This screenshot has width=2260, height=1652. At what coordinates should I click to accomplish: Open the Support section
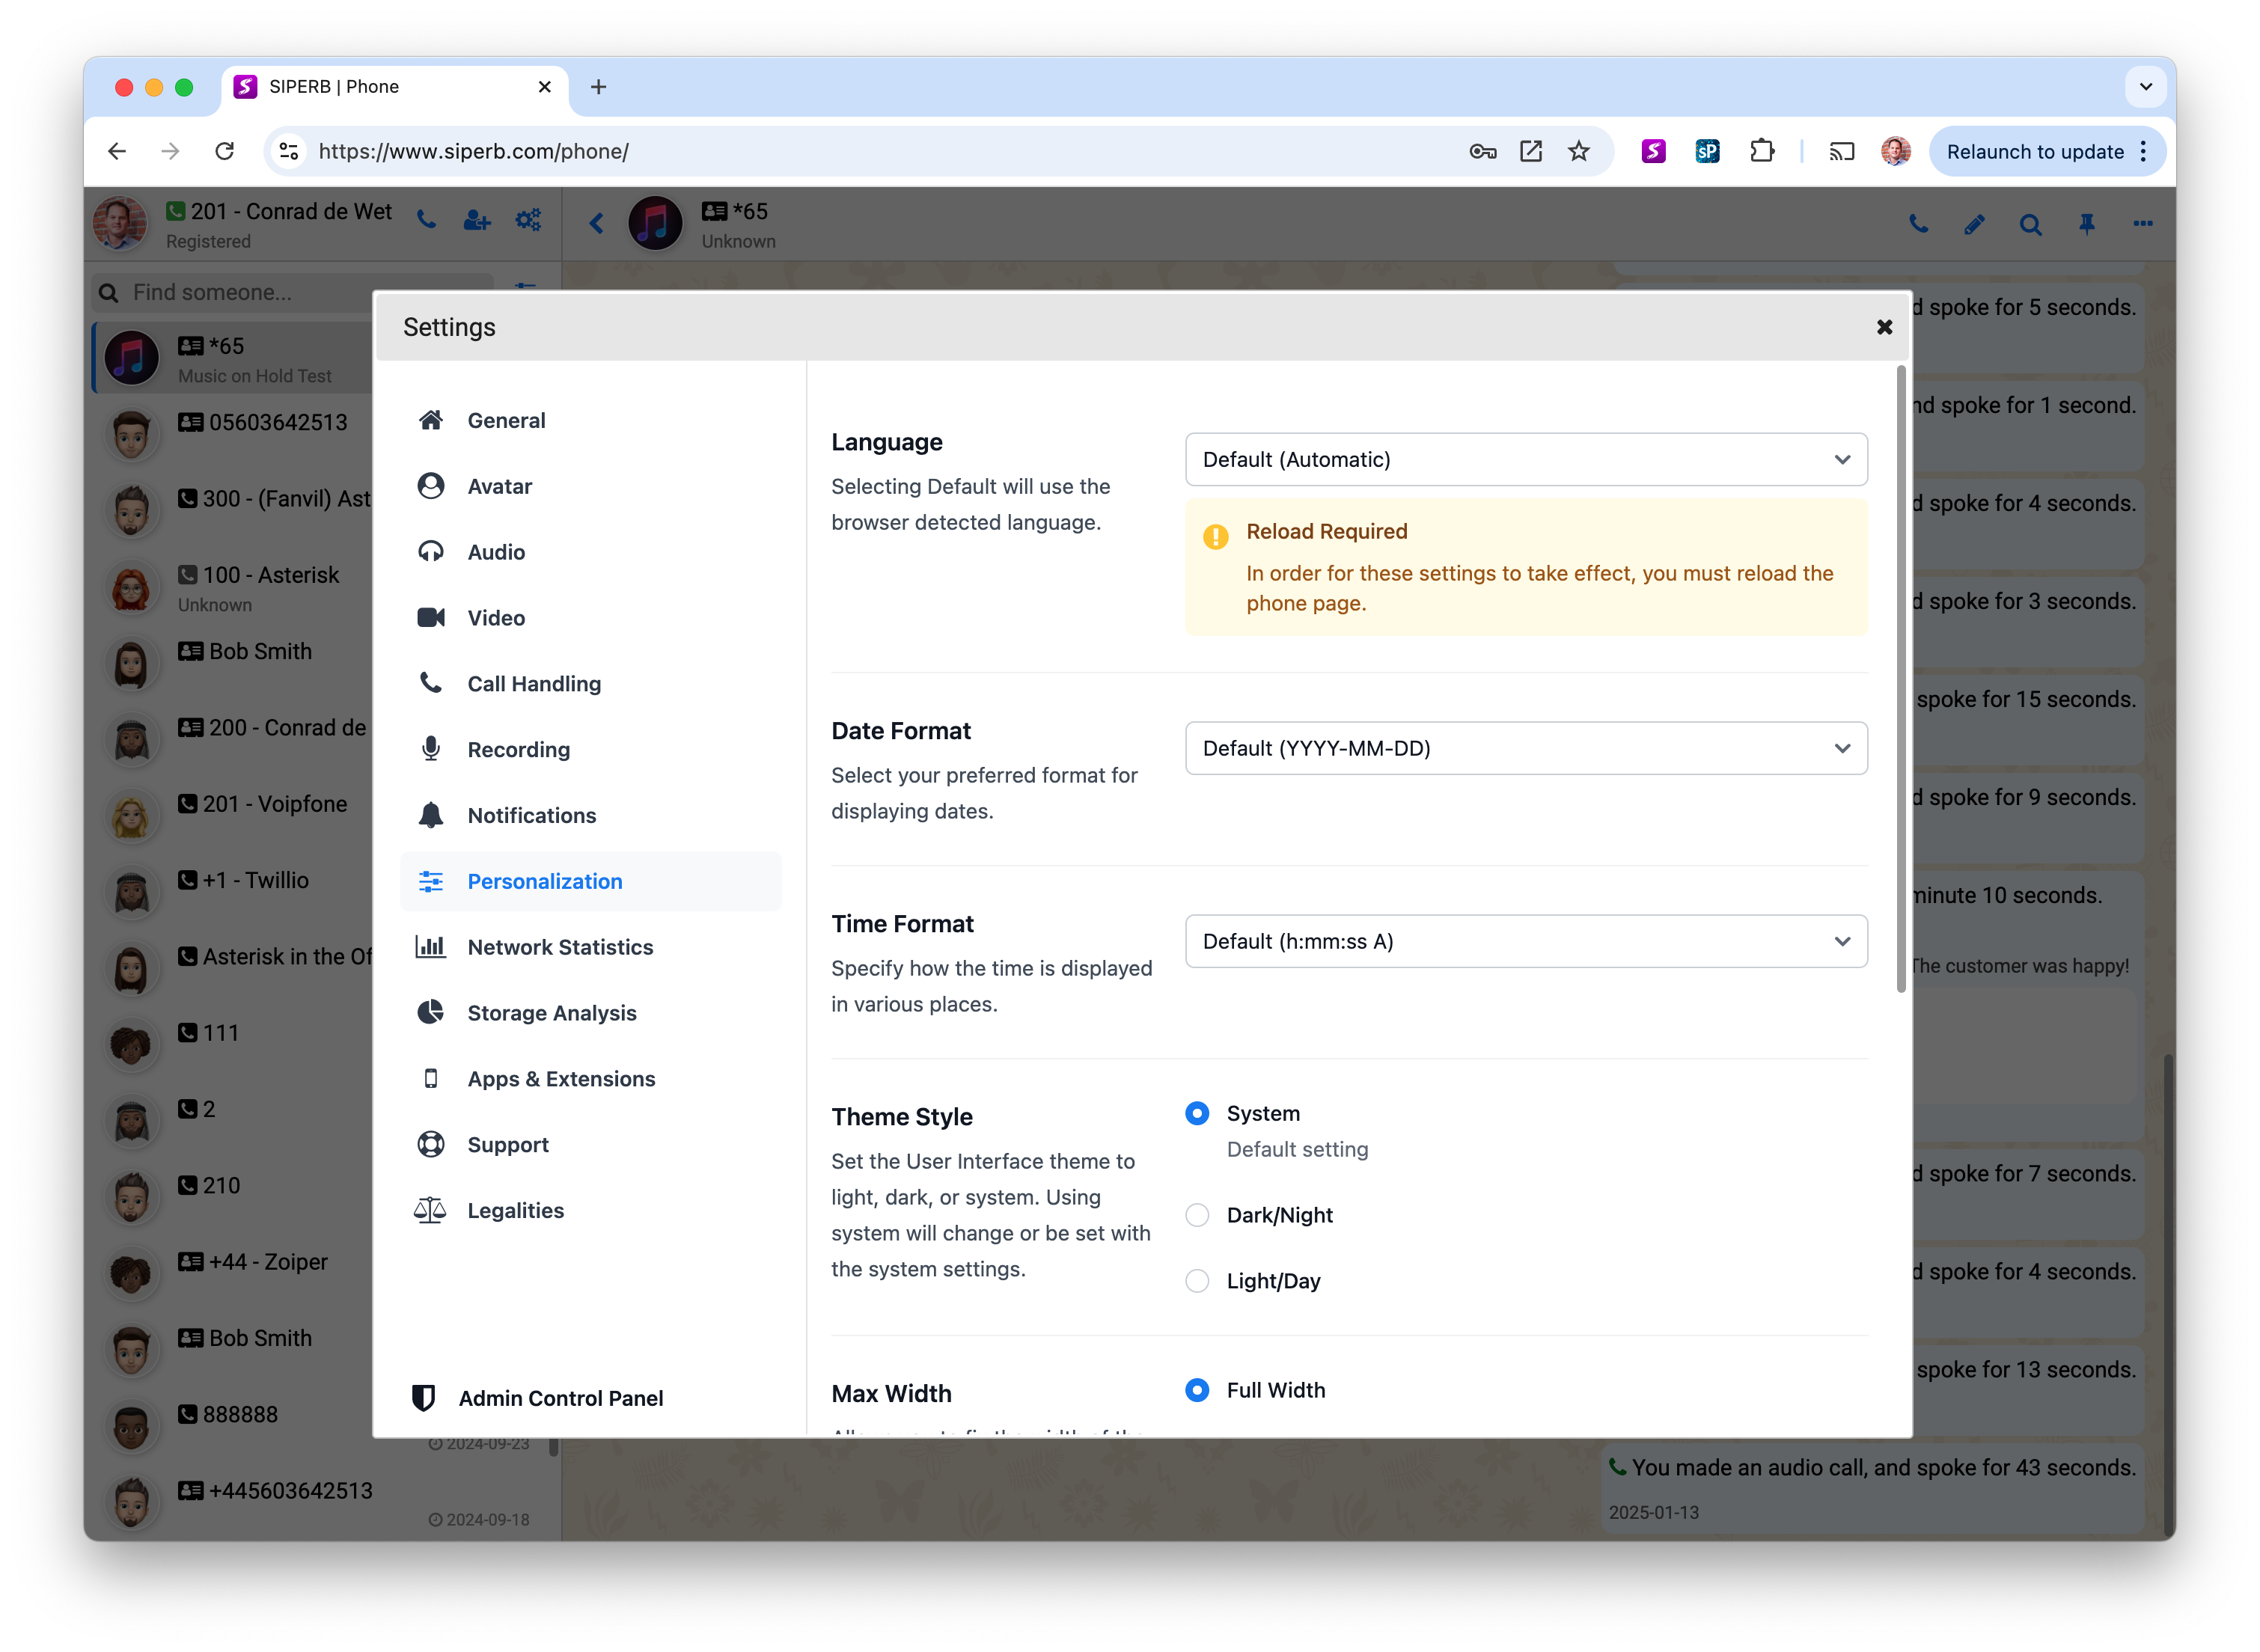pyautogui.click(x=590, y=1145)
